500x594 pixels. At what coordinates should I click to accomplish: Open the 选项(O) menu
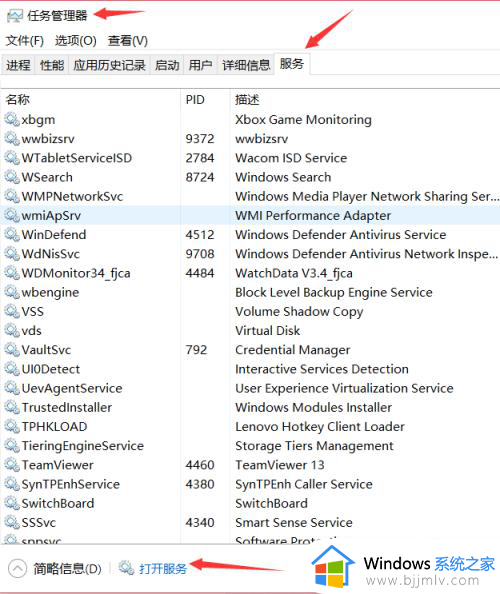pos(76,41)
